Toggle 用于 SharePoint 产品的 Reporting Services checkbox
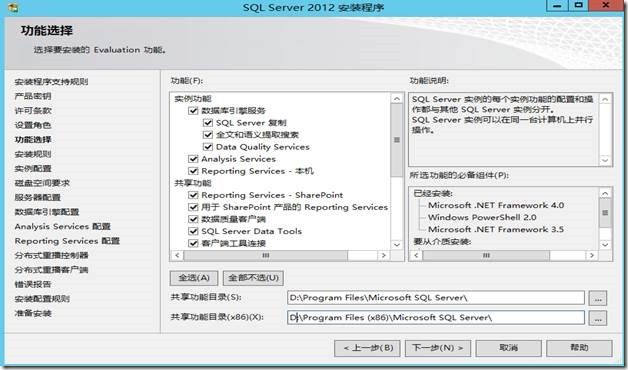The image size is (628, 370). pyautogui.click(x=193, y=207)
